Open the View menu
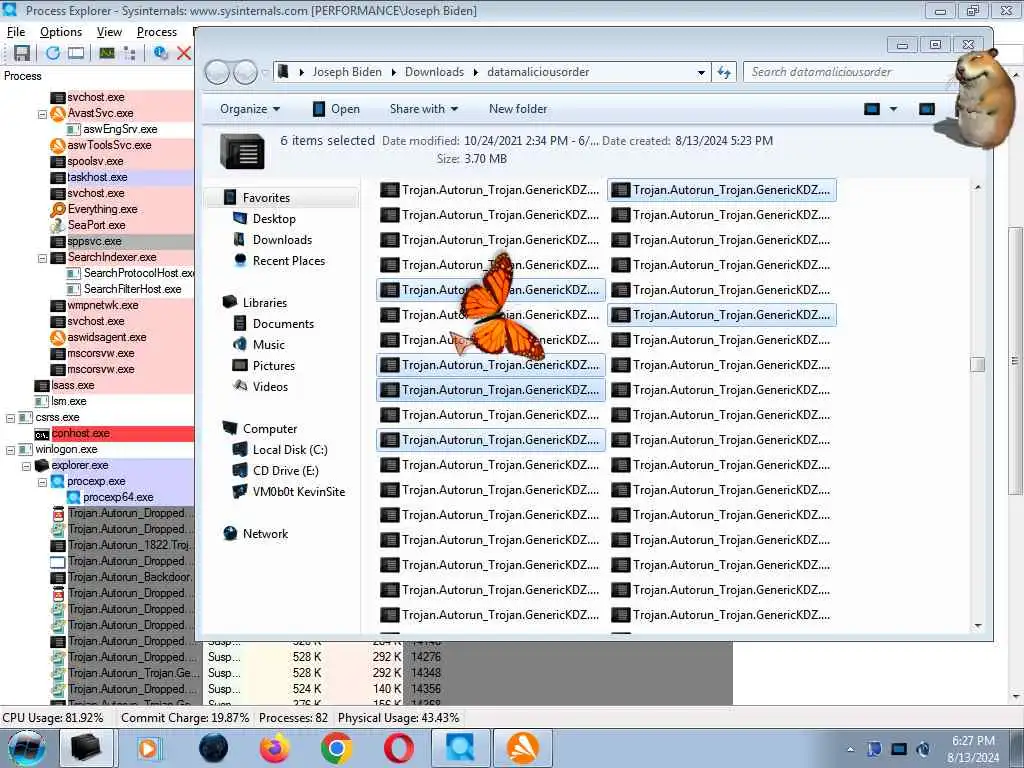This screenshot has width=1024, height=768. 109,31
